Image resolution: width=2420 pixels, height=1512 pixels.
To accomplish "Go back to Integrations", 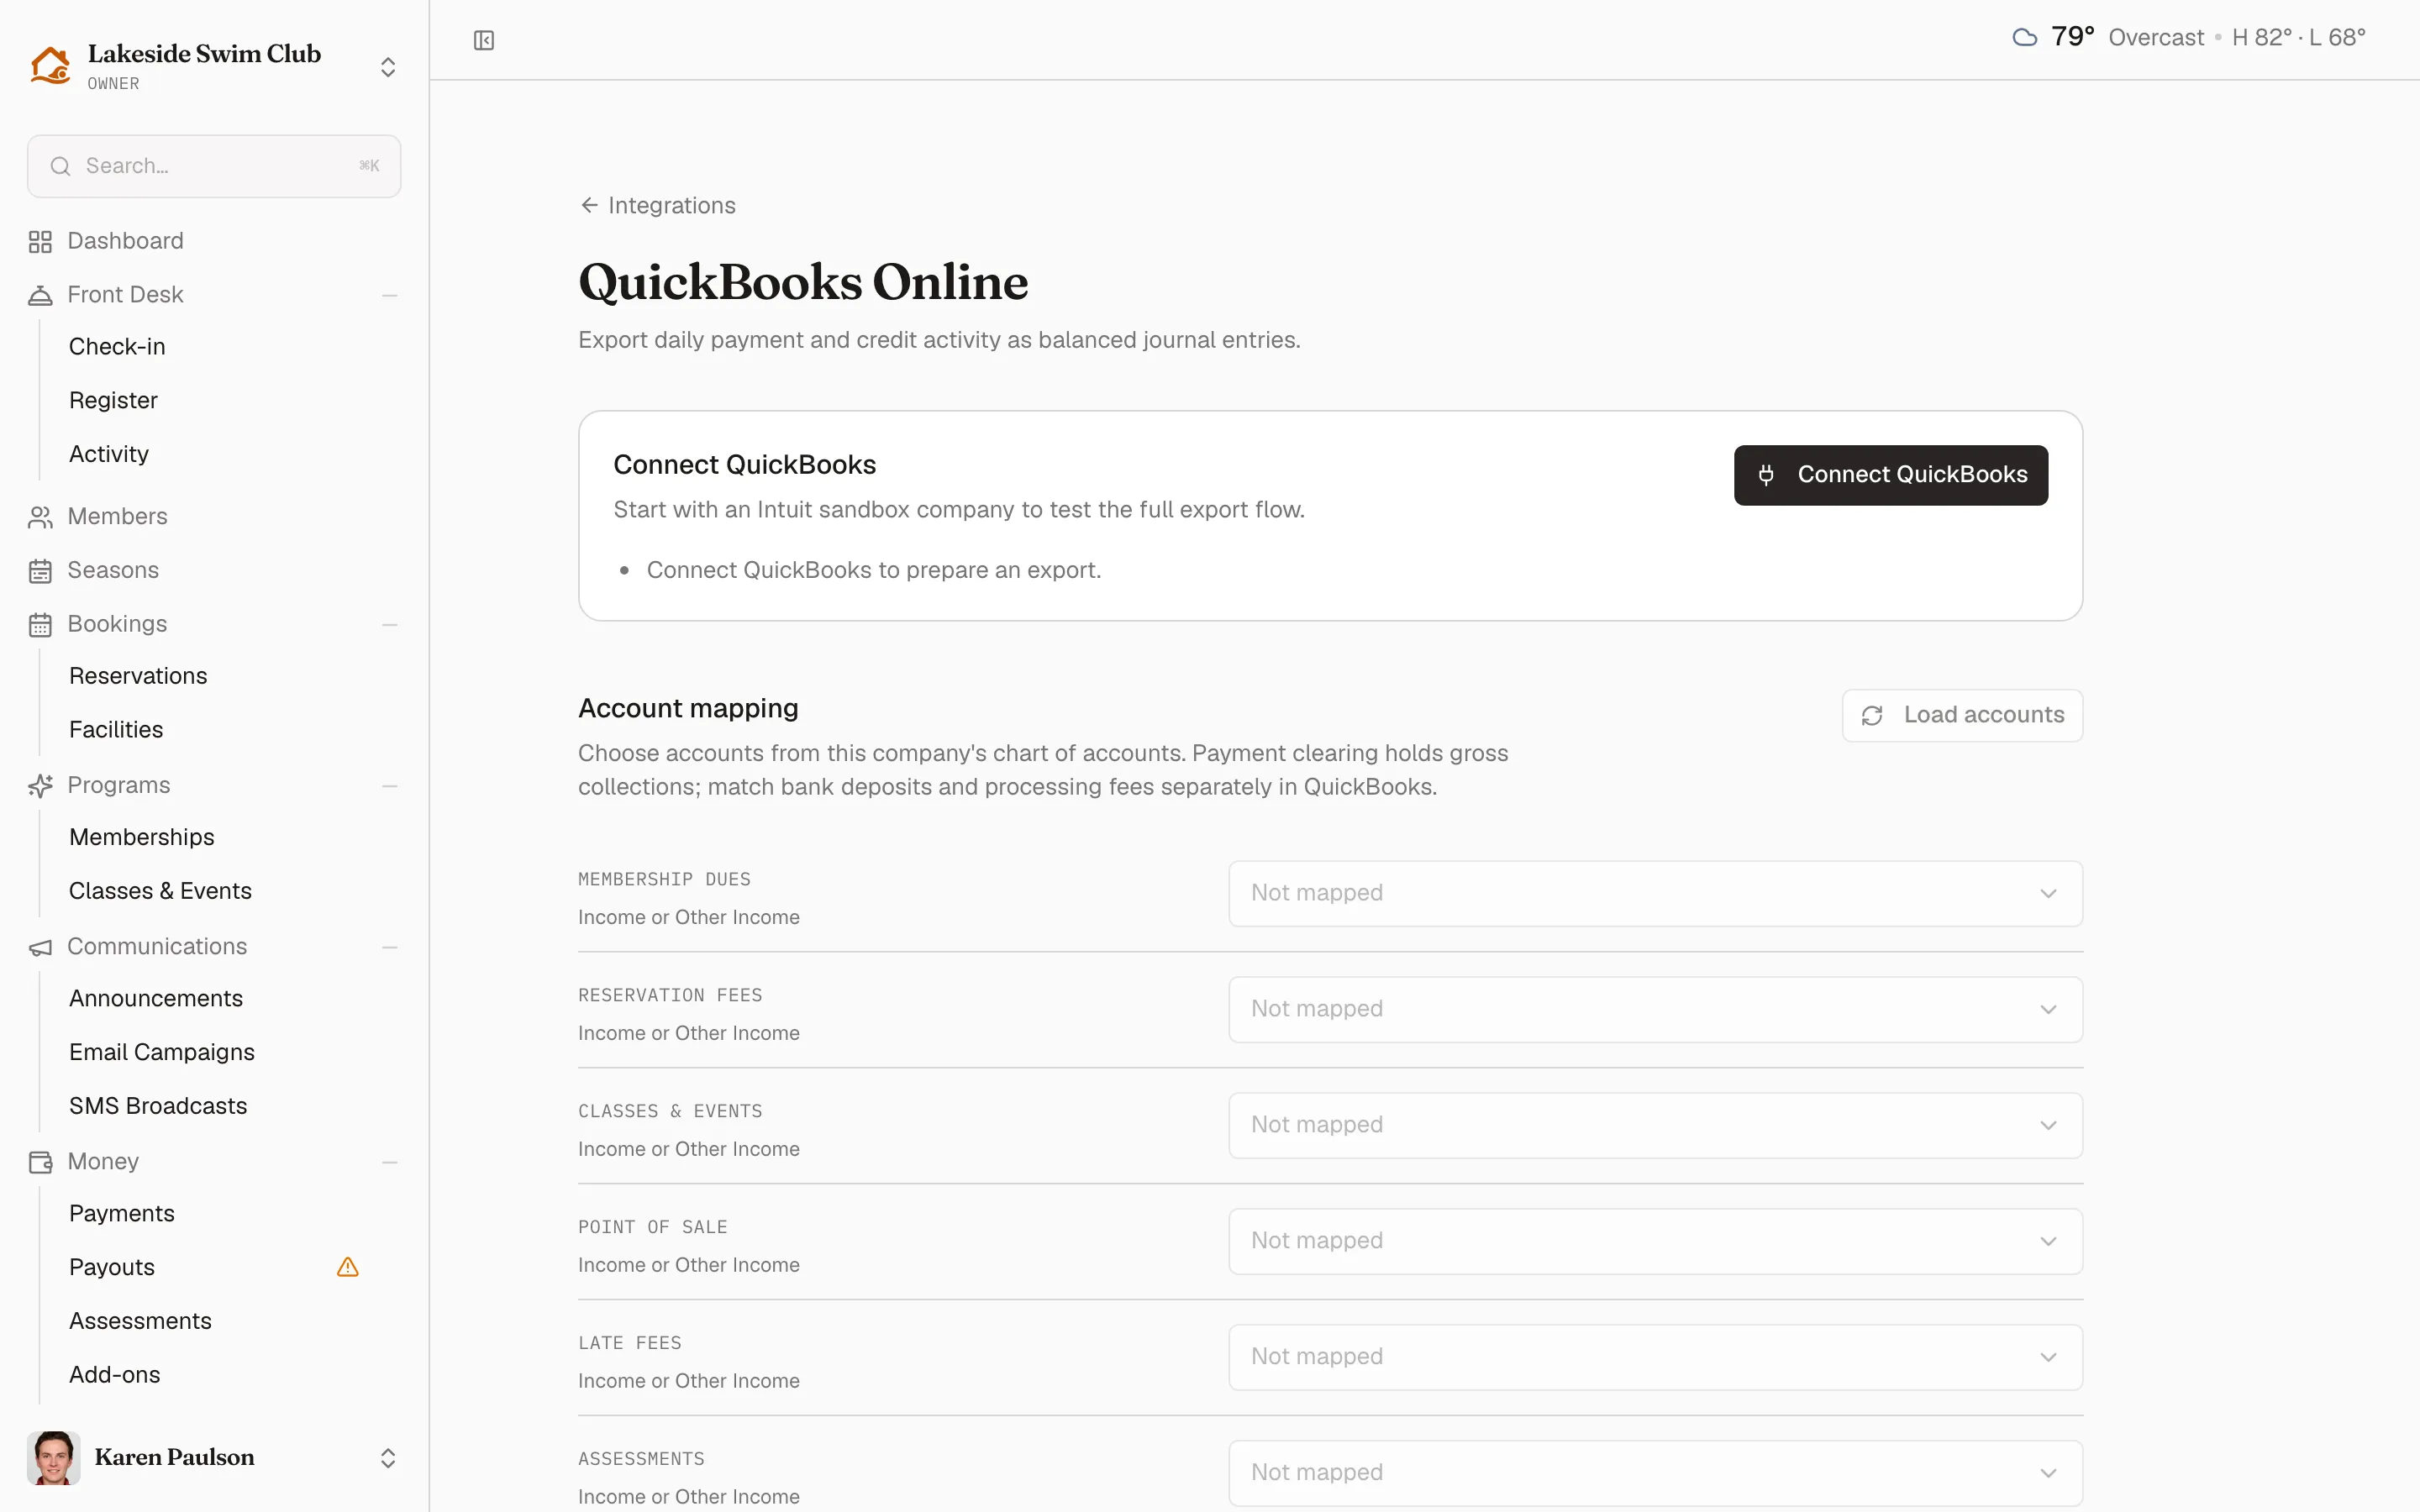I will [x=658, y=206].
